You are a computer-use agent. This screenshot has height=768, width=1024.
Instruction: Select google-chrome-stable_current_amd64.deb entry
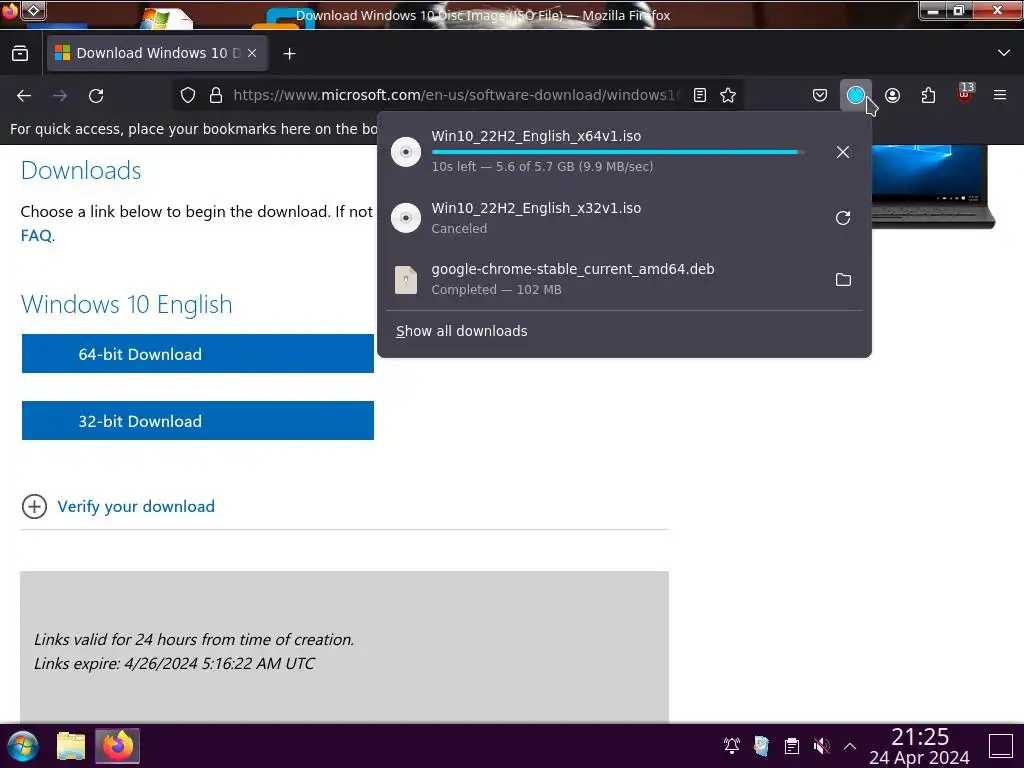[624, 279]
